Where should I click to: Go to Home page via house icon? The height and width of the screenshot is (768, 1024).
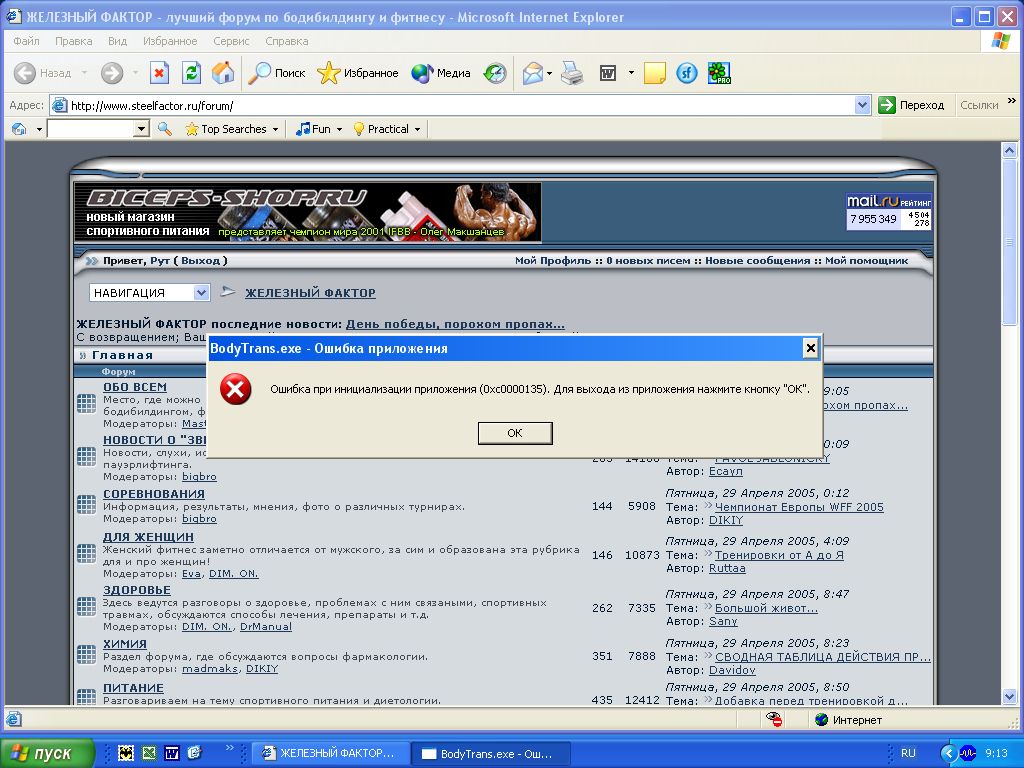(x=223, y=73)
